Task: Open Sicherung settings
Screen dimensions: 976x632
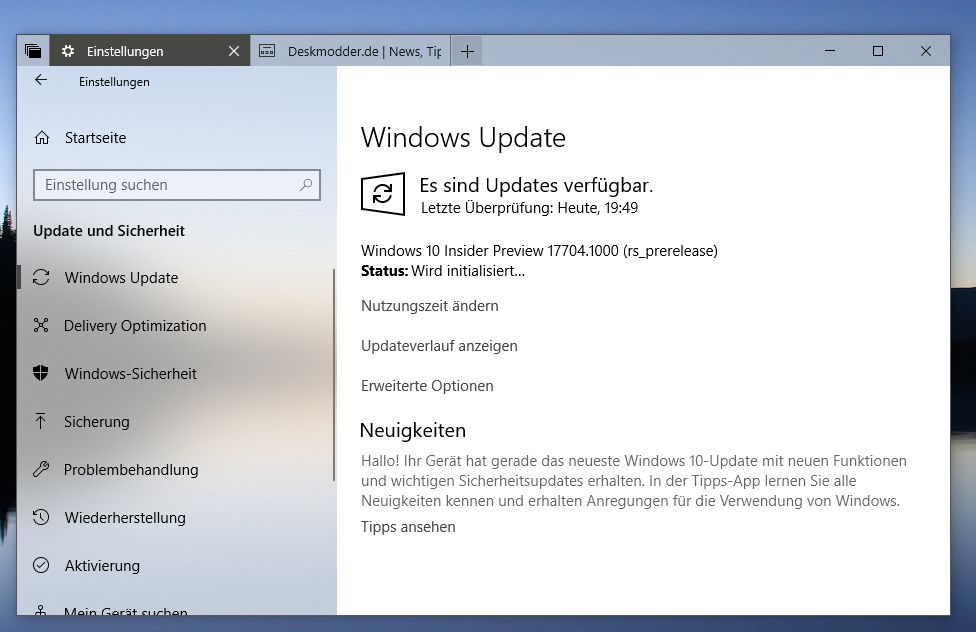Action: (x=97, y=422)
